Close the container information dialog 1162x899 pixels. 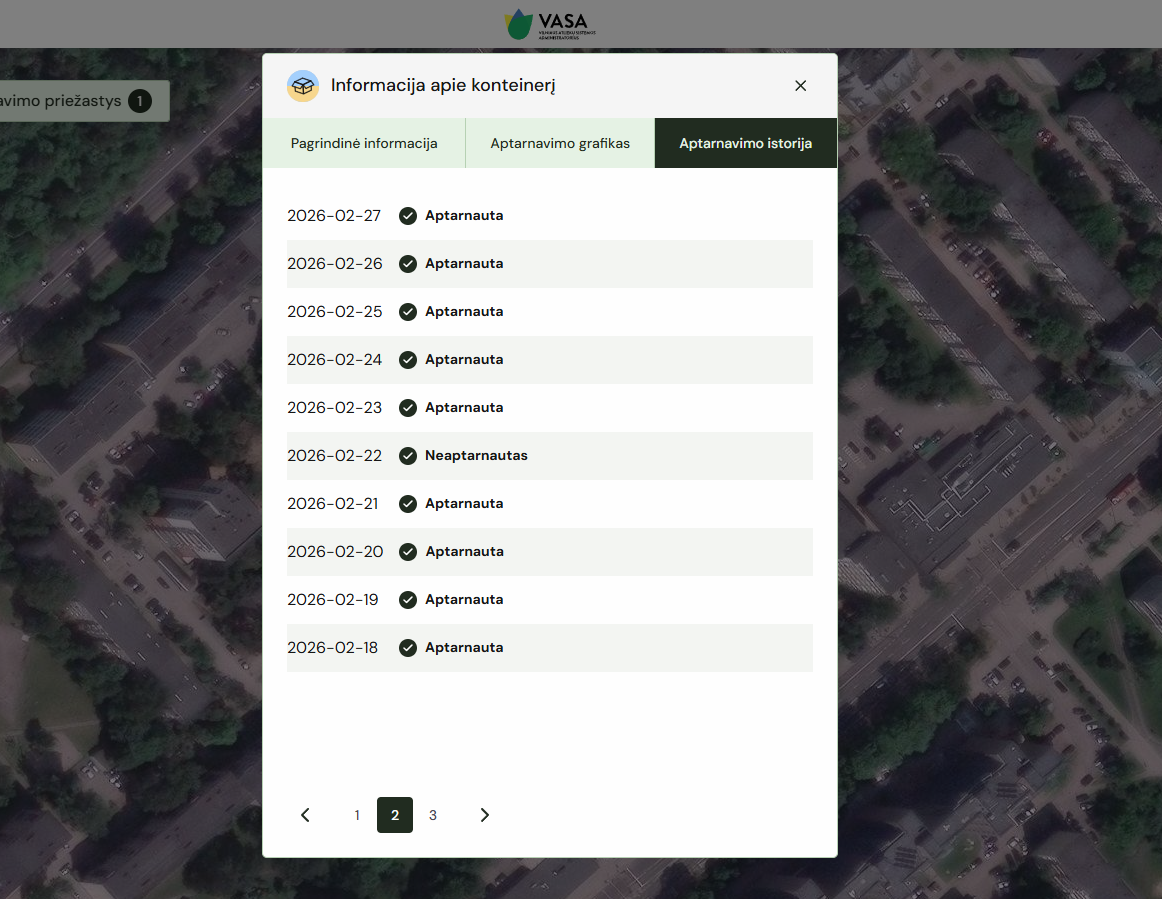(800, 86)
